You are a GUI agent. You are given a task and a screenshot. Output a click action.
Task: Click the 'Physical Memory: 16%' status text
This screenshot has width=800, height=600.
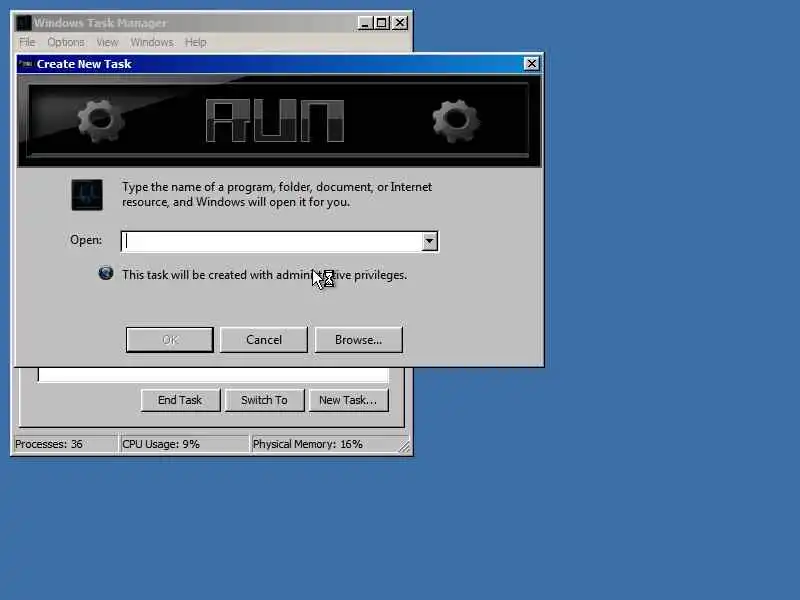[x=308, y=444]
